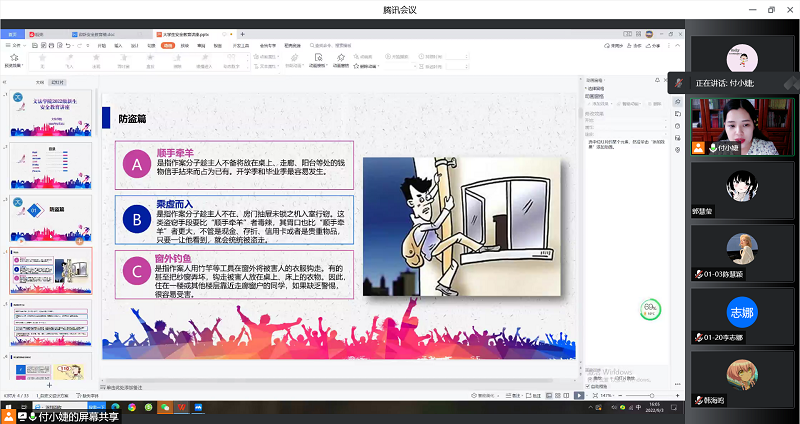Click the muted microphone icon in speaking banner
Screen dimensions: 800x424
pyautogui.click(x=679, y=81)
